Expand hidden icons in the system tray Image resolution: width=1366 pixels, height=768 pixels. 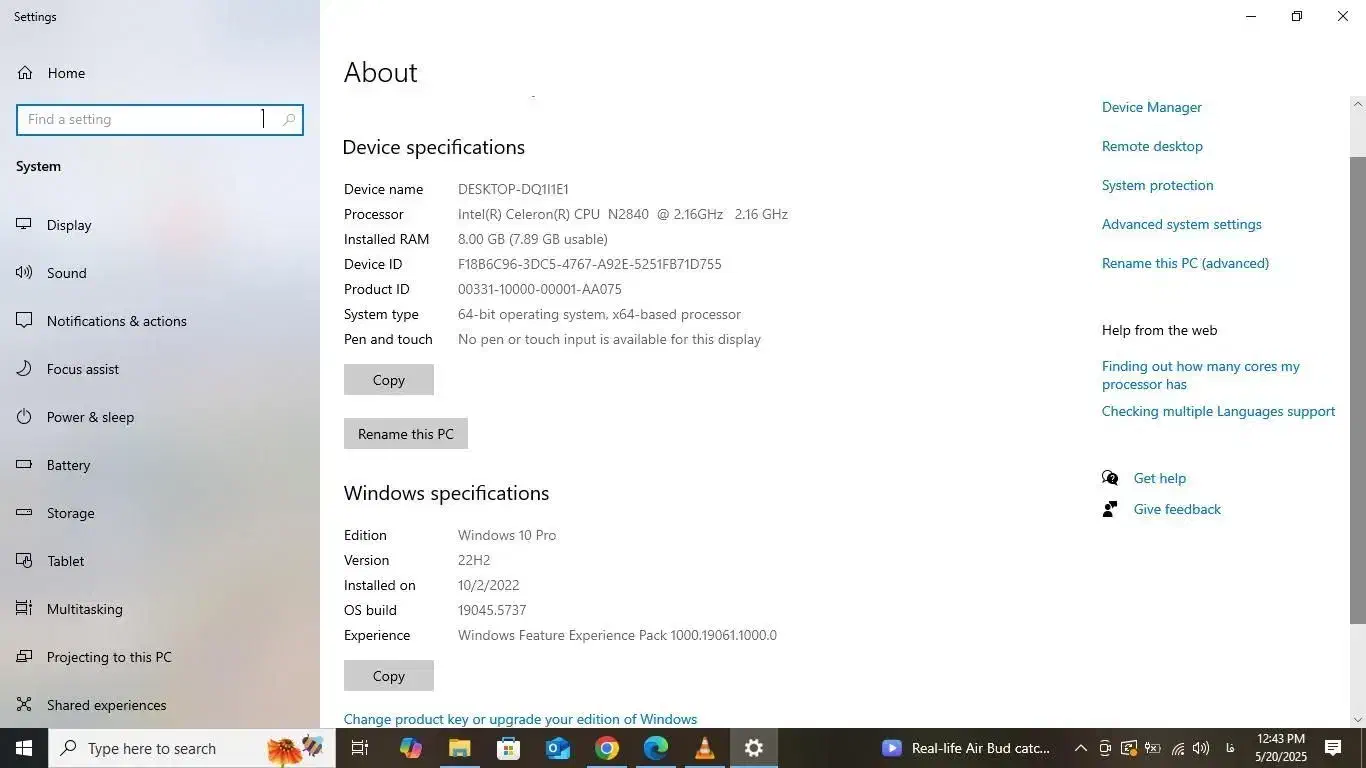point(1081,748)
